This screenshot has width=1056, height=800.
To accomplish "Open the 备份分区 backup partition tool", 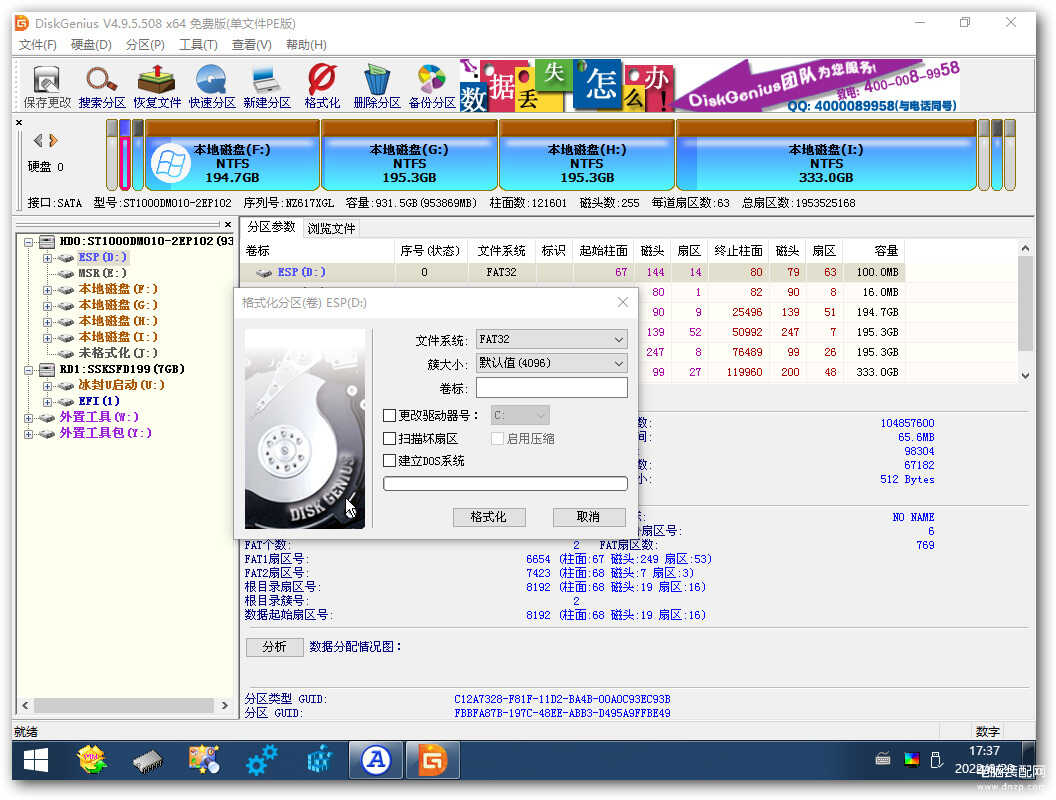I will (x=432, y=87).
